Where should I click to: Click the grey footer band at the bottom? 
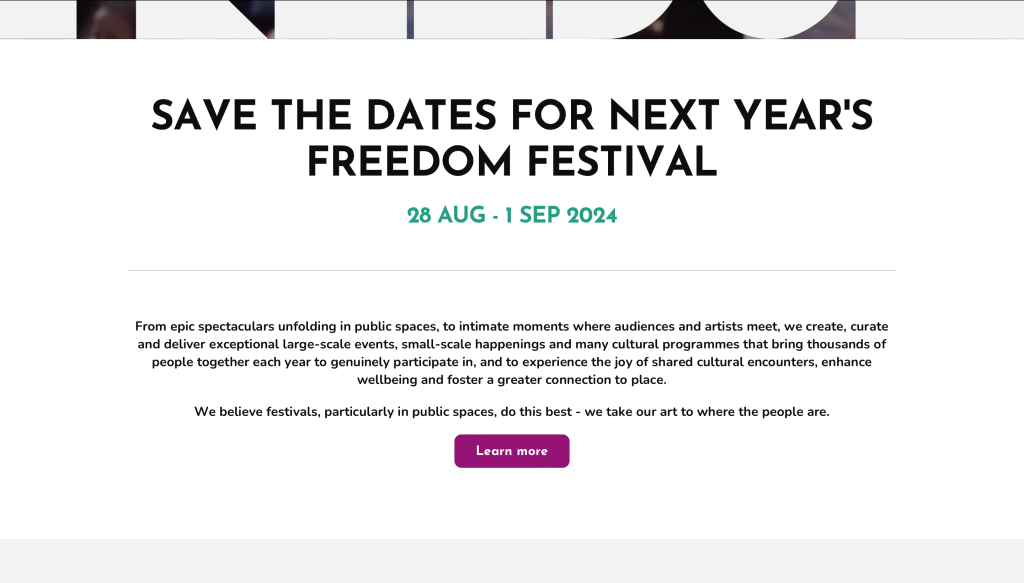coord(511,561)
